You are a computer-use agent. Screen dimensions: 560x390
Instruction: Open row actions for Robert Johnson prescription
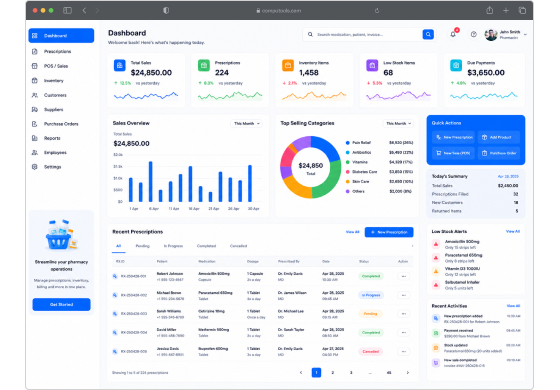pos(404,276)
